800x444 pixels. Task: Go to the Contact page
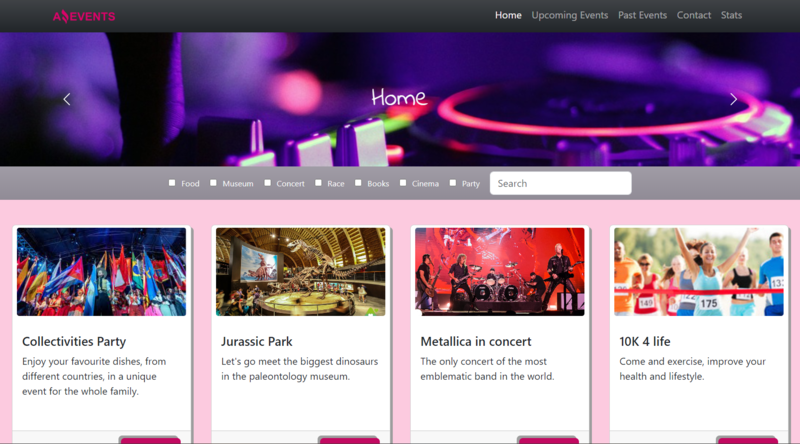coord(694,15)
